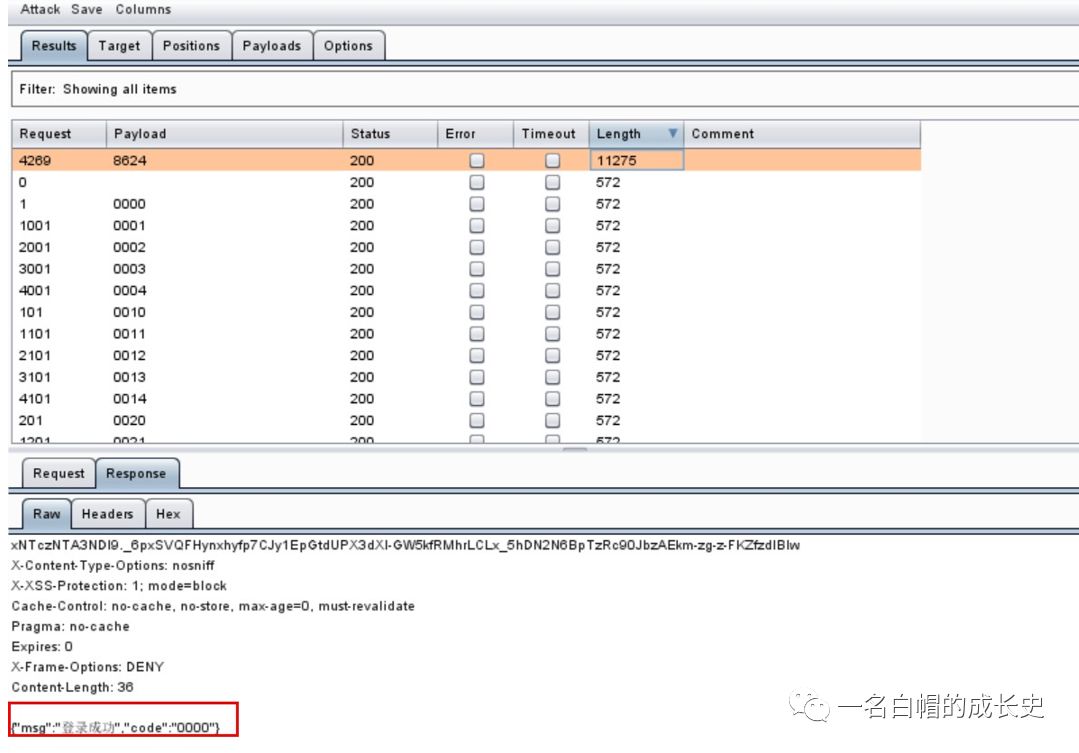Sort by the Payload column header
Image resolution: width=1079 pixels, height=753 pixels.
coord(224,134)
